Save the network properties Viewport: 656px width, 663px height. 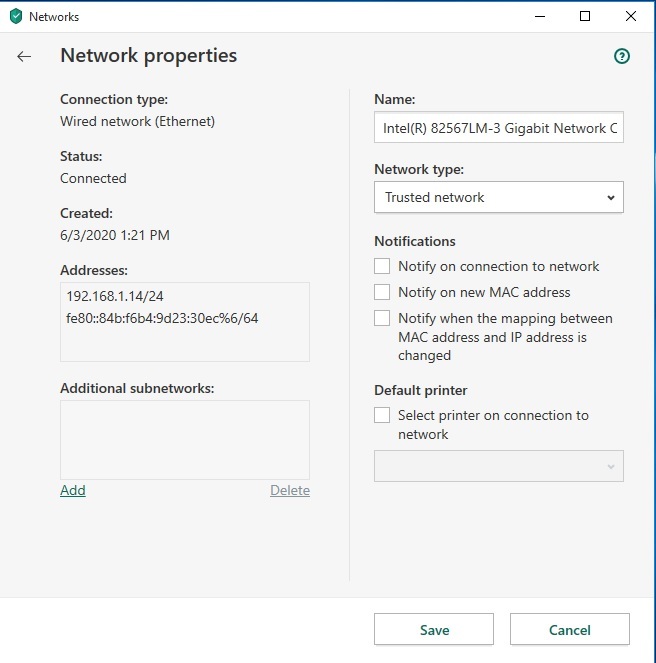434,629
